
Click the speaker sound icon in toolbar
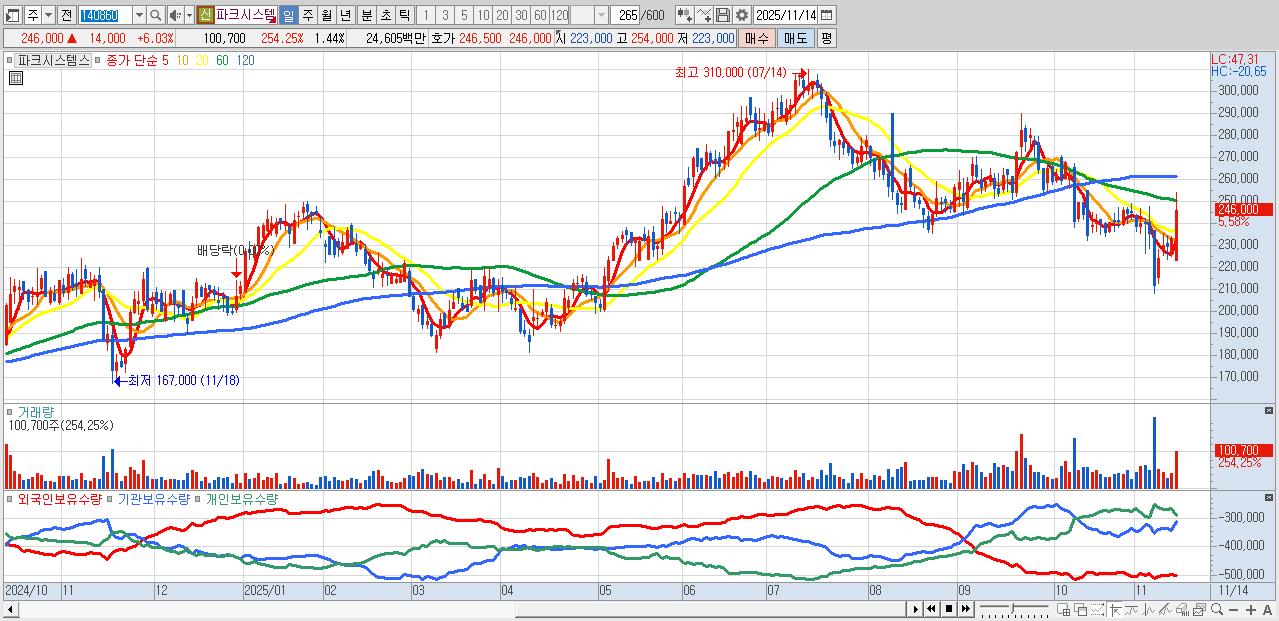tap(176, 15)
